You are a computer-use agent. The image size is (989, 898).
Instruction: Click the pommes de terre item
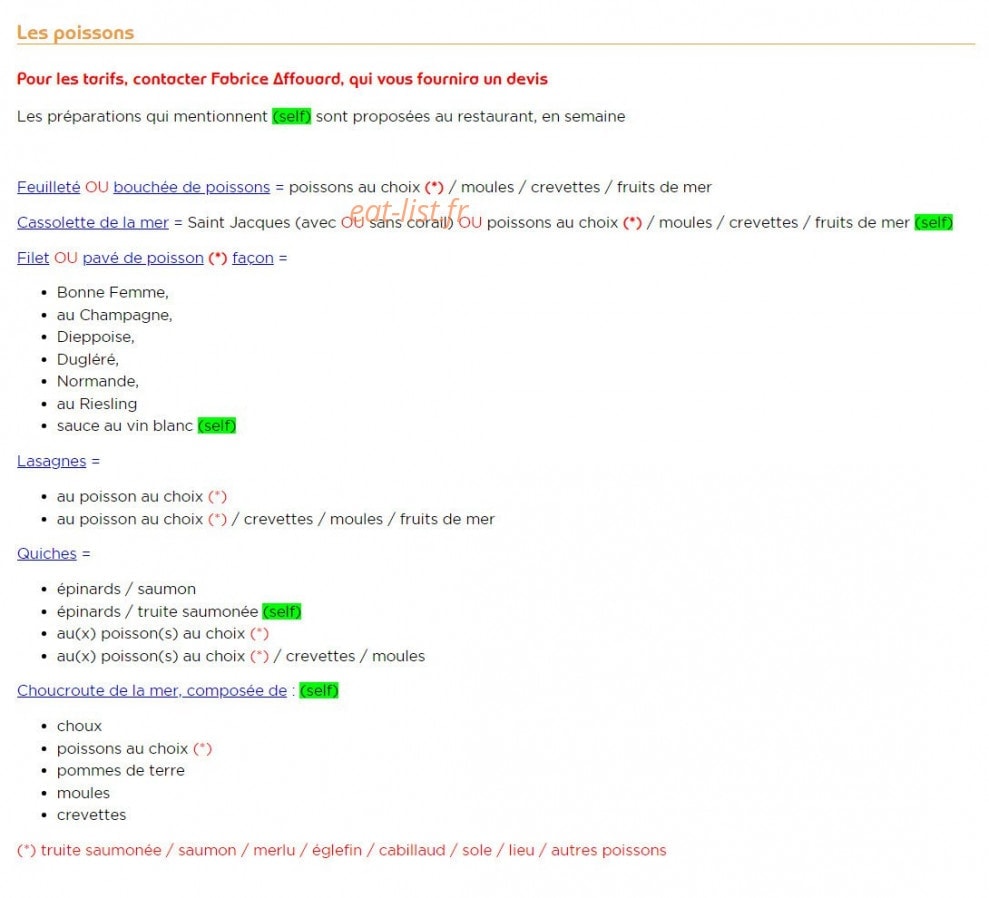click(x=121, y=771)
